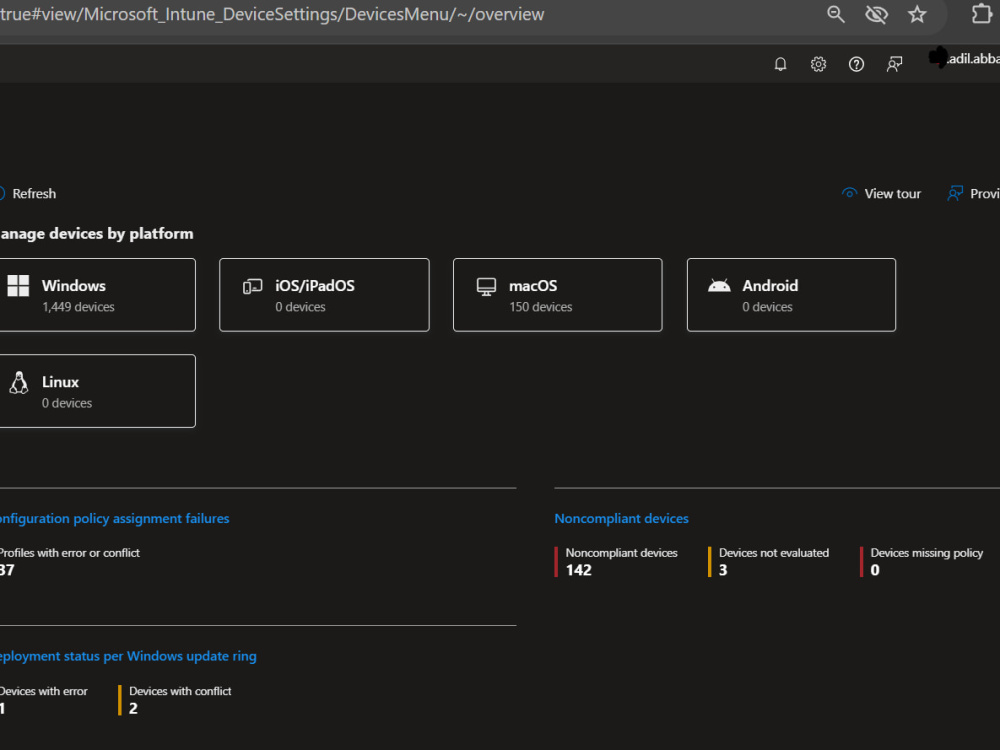Image resolution: width=1000 pixels, height=750 pixels.
Task: Open the Noncompliant devices link
Action: coord(621,518)
